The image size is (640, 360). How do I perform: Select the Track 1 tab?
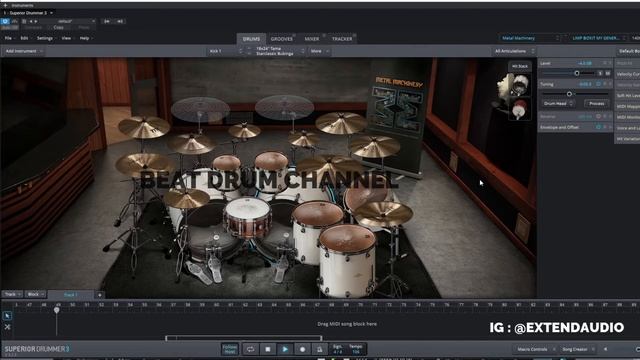(x=70, y=295)
